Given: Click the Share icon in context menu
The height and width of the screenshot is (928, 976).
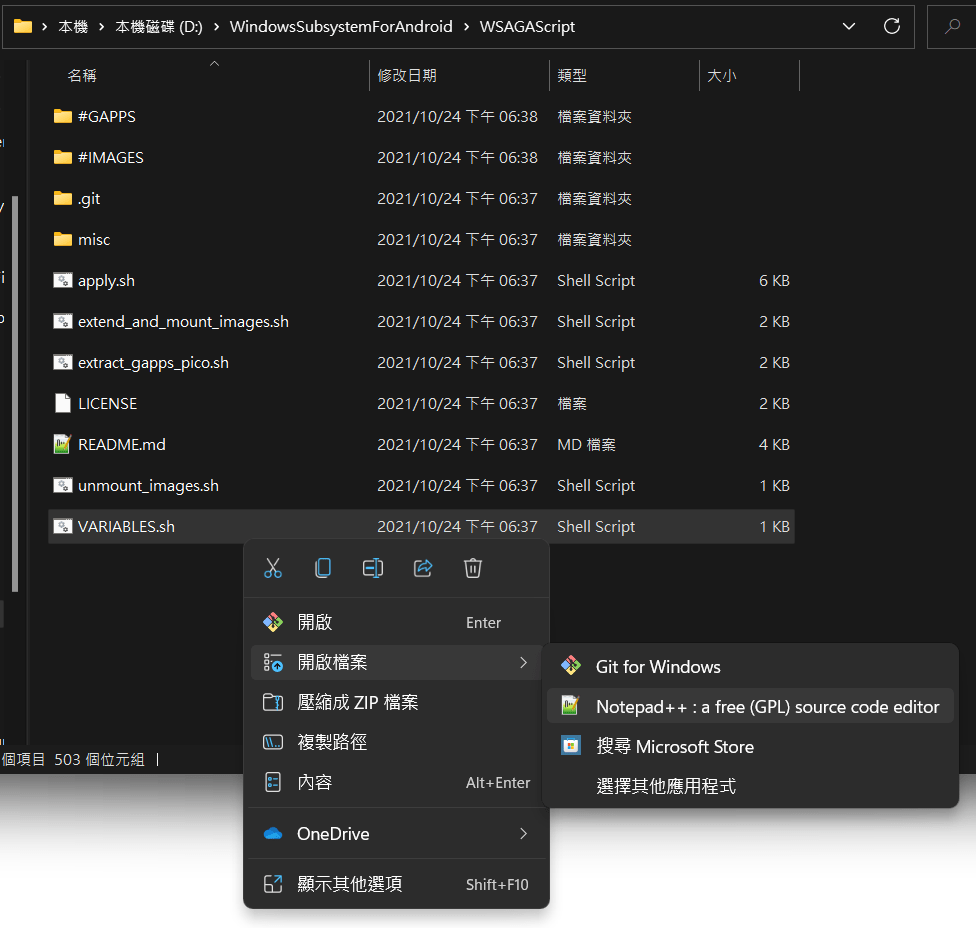Looking at the screenshot, I should point(423,568).
